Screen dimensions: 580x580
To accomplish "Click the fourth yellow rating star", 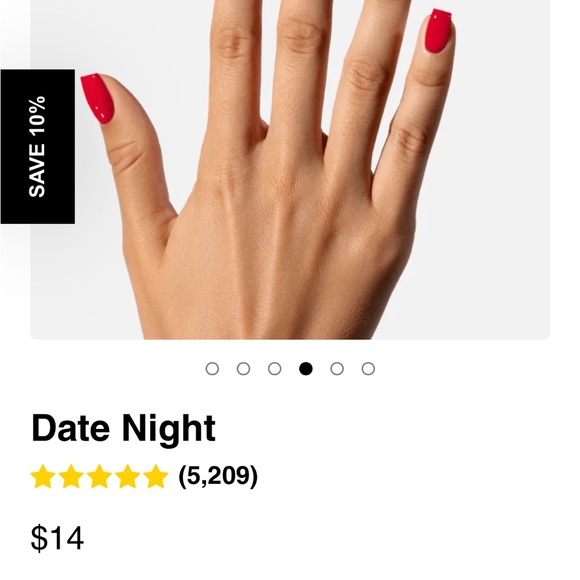I will click(127, 476).
